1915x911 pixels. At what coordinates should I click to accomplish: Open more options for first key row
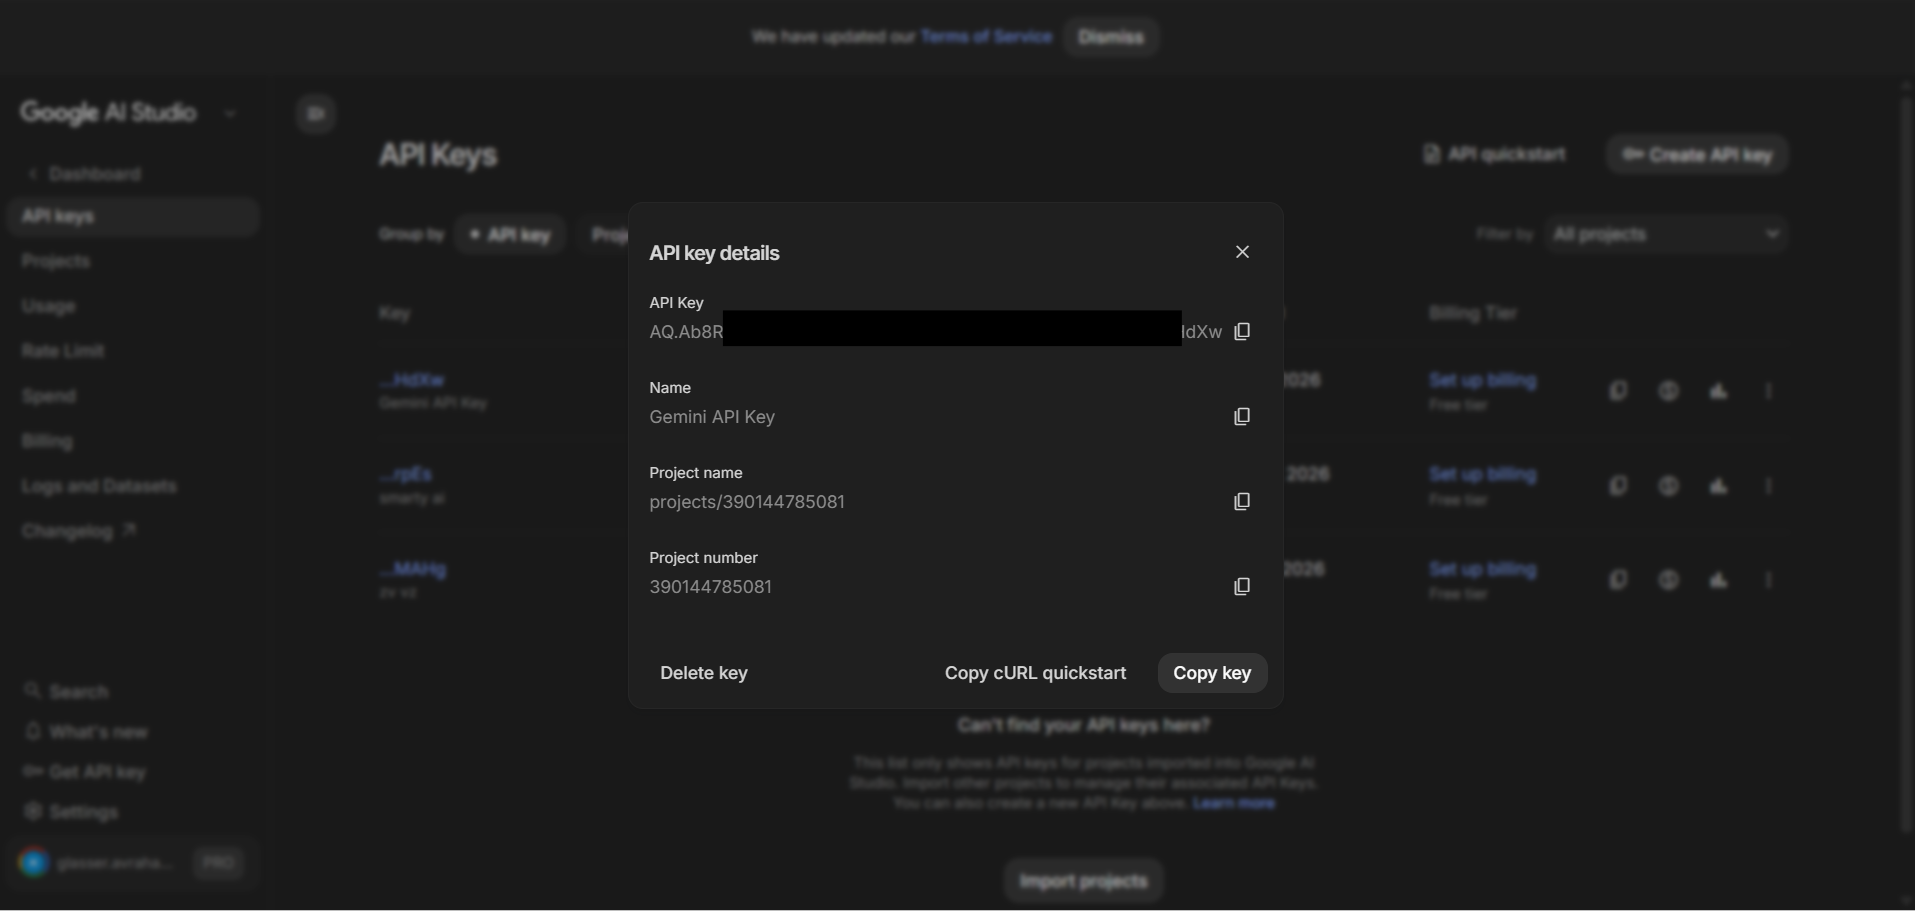tap(1768, 391)
